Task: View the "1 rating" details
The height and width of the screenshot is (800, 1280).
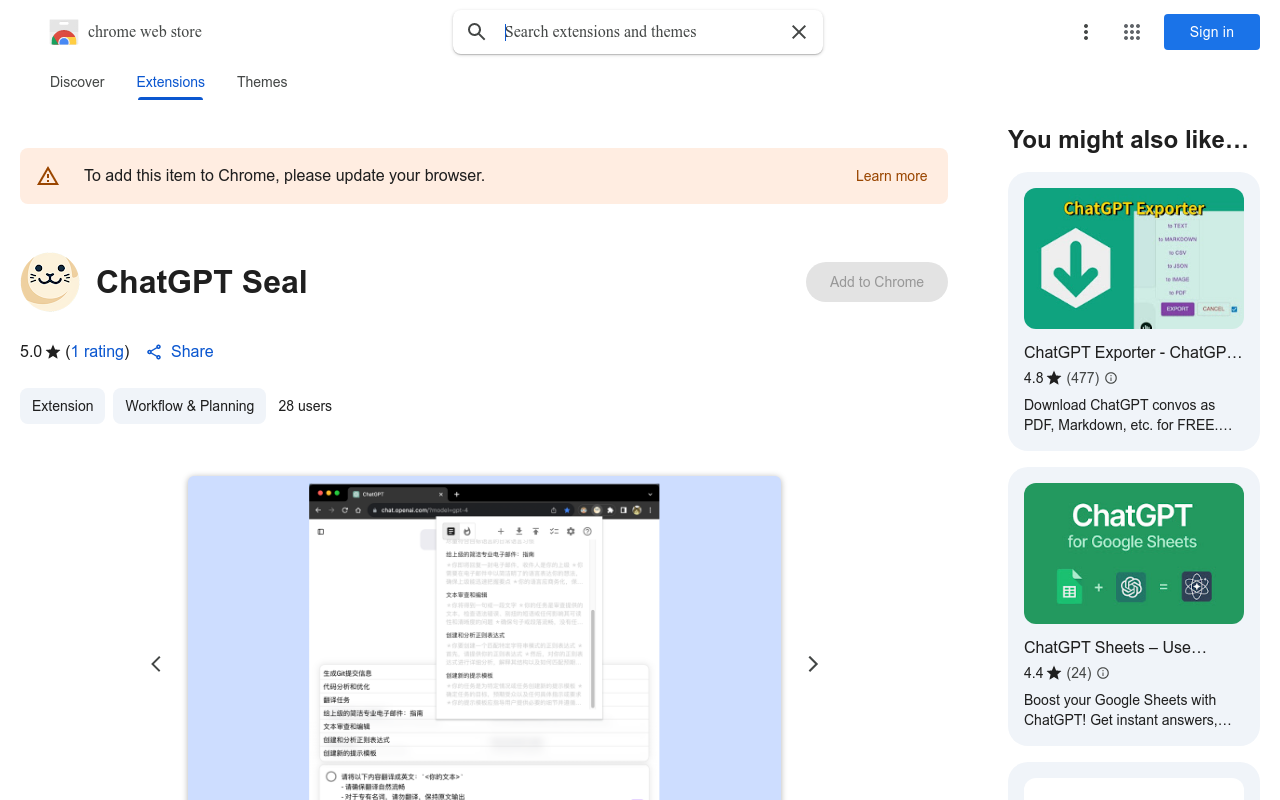Action: [97, 351]
